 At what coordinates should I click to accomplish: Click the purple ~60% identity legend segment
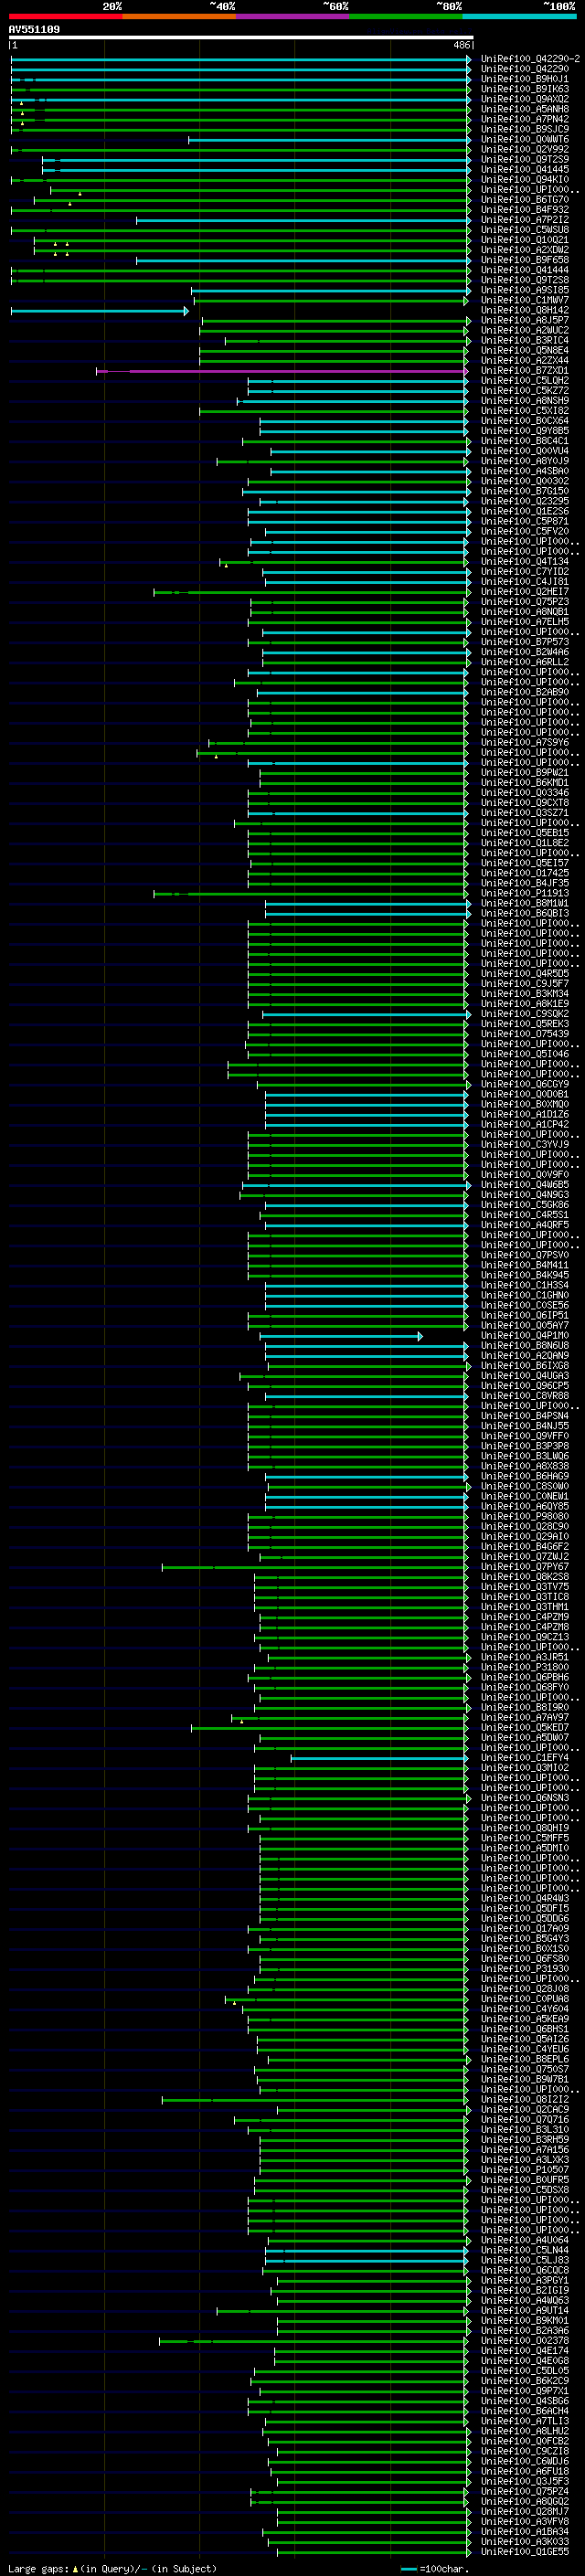[x=292, y=16]
